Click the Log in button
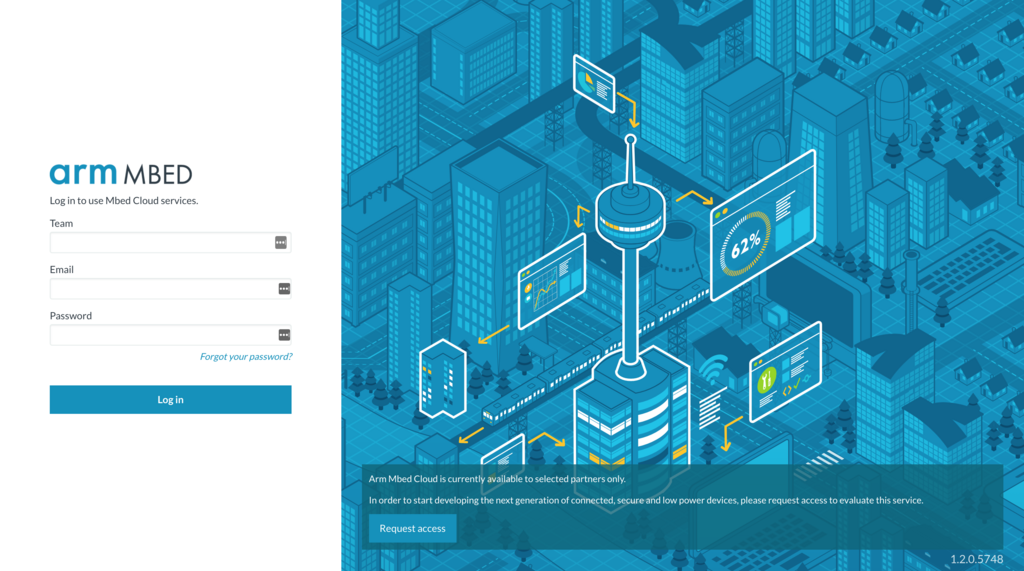 170,399
